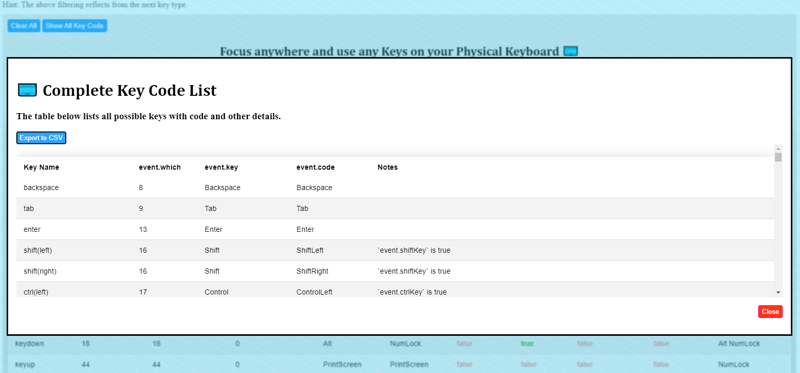Click Backspace in event.code column

click(314, 188)
